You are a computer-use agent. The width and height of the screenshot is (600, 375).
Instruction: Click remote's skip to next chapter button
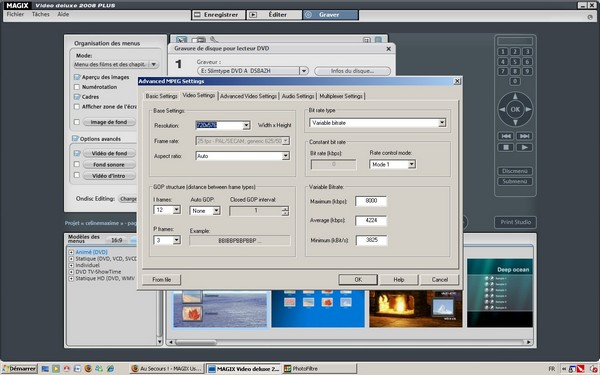[524, 136]
